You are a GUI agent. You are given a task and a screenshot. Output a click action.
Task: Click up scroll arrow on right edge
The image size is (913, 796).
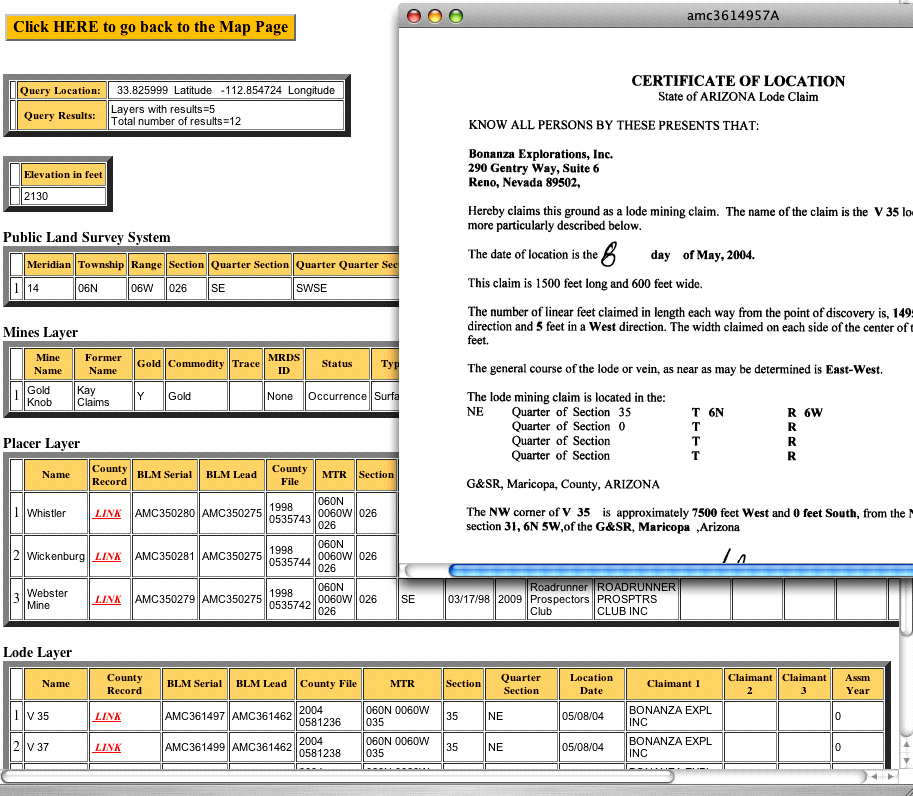tap(907, 745)
